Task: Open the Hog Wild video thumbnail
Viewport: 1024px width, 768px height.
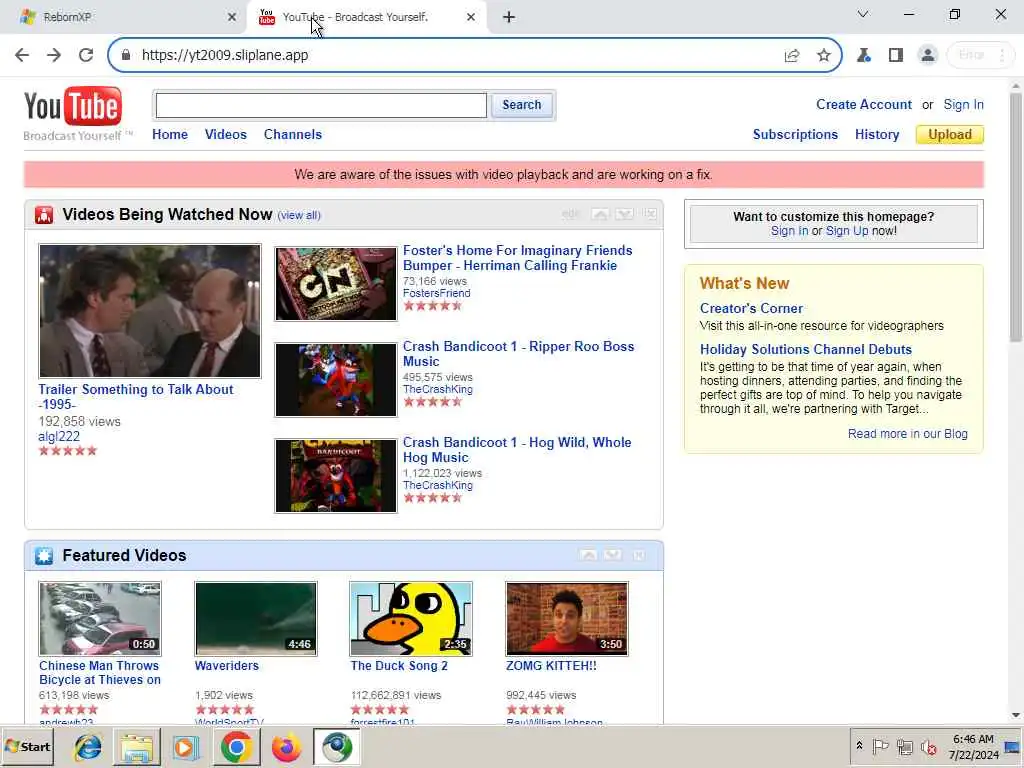Action: point(336,476)
